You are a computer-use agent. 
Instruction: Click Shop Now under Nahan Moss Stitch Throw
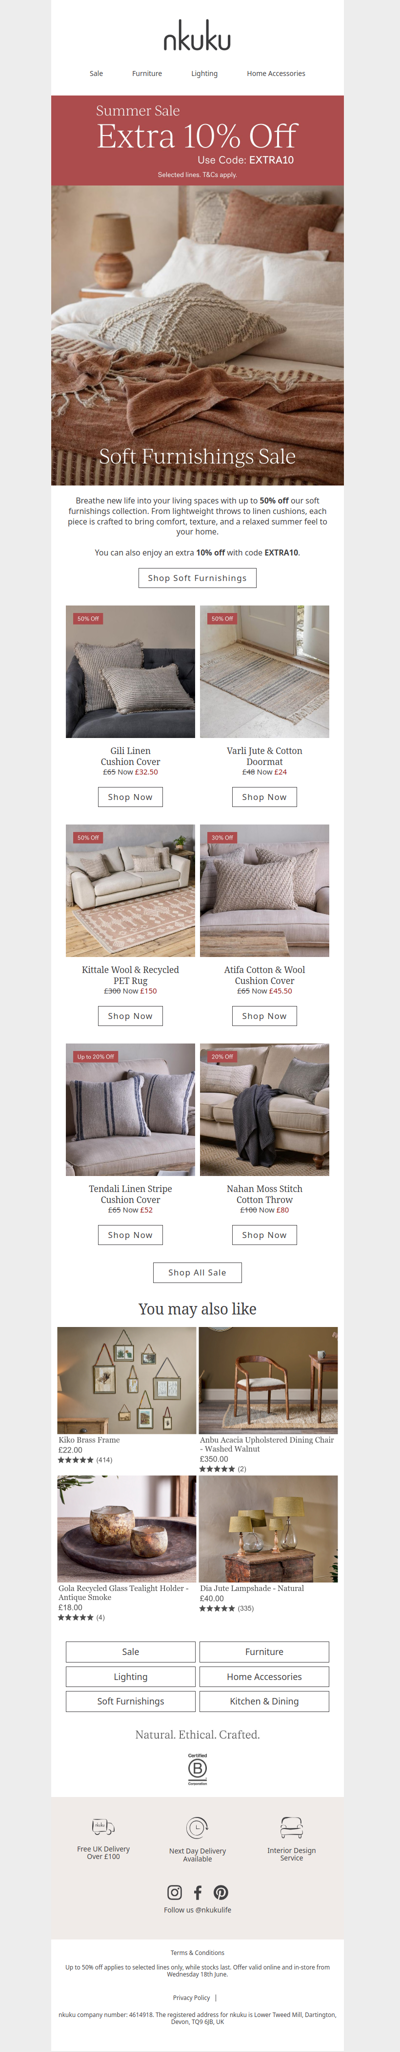pos(265,1235)
